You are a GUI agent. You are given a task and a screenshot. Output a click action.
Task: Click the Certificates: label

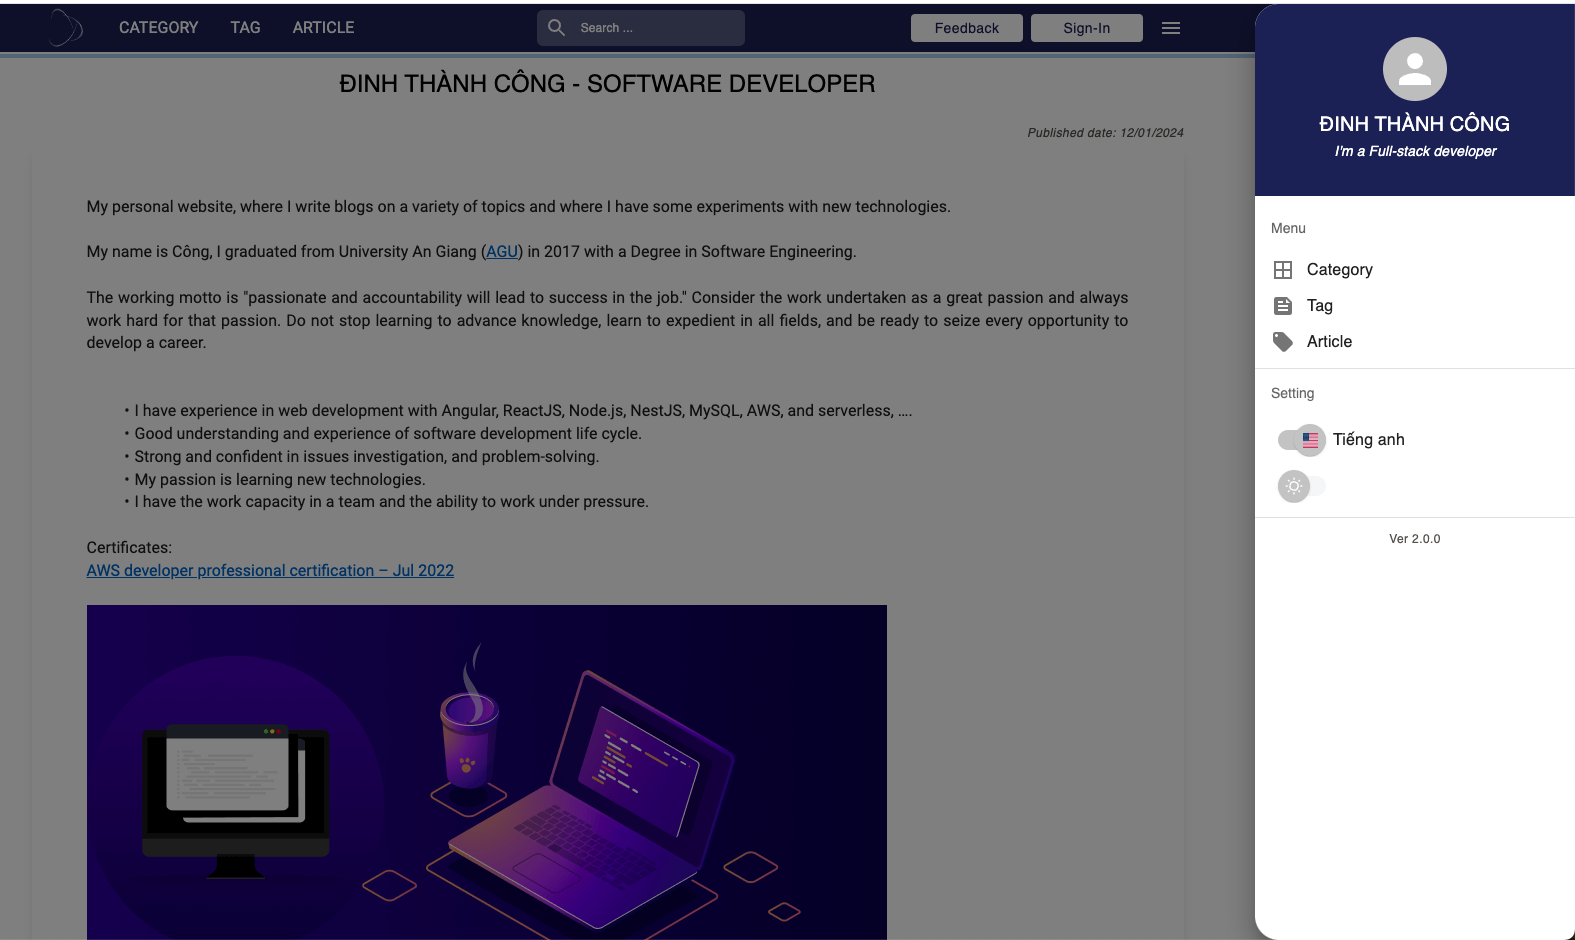[x=129, y=548]
